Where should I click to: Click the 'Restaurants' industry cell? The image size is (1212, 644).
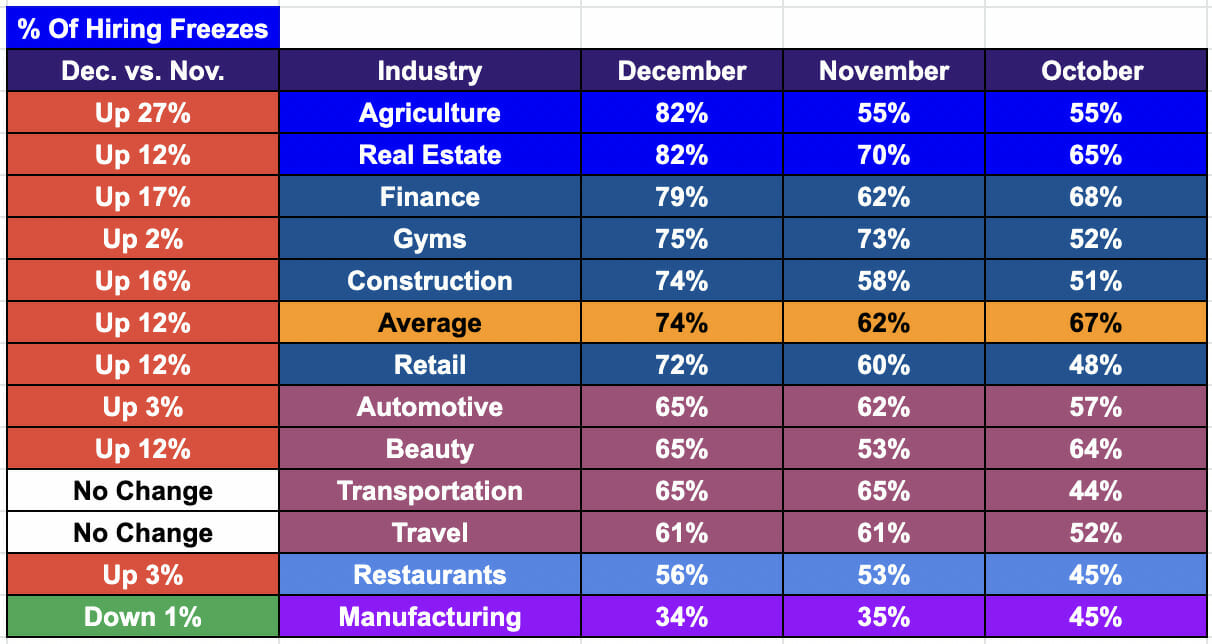(x=429, y=575)
